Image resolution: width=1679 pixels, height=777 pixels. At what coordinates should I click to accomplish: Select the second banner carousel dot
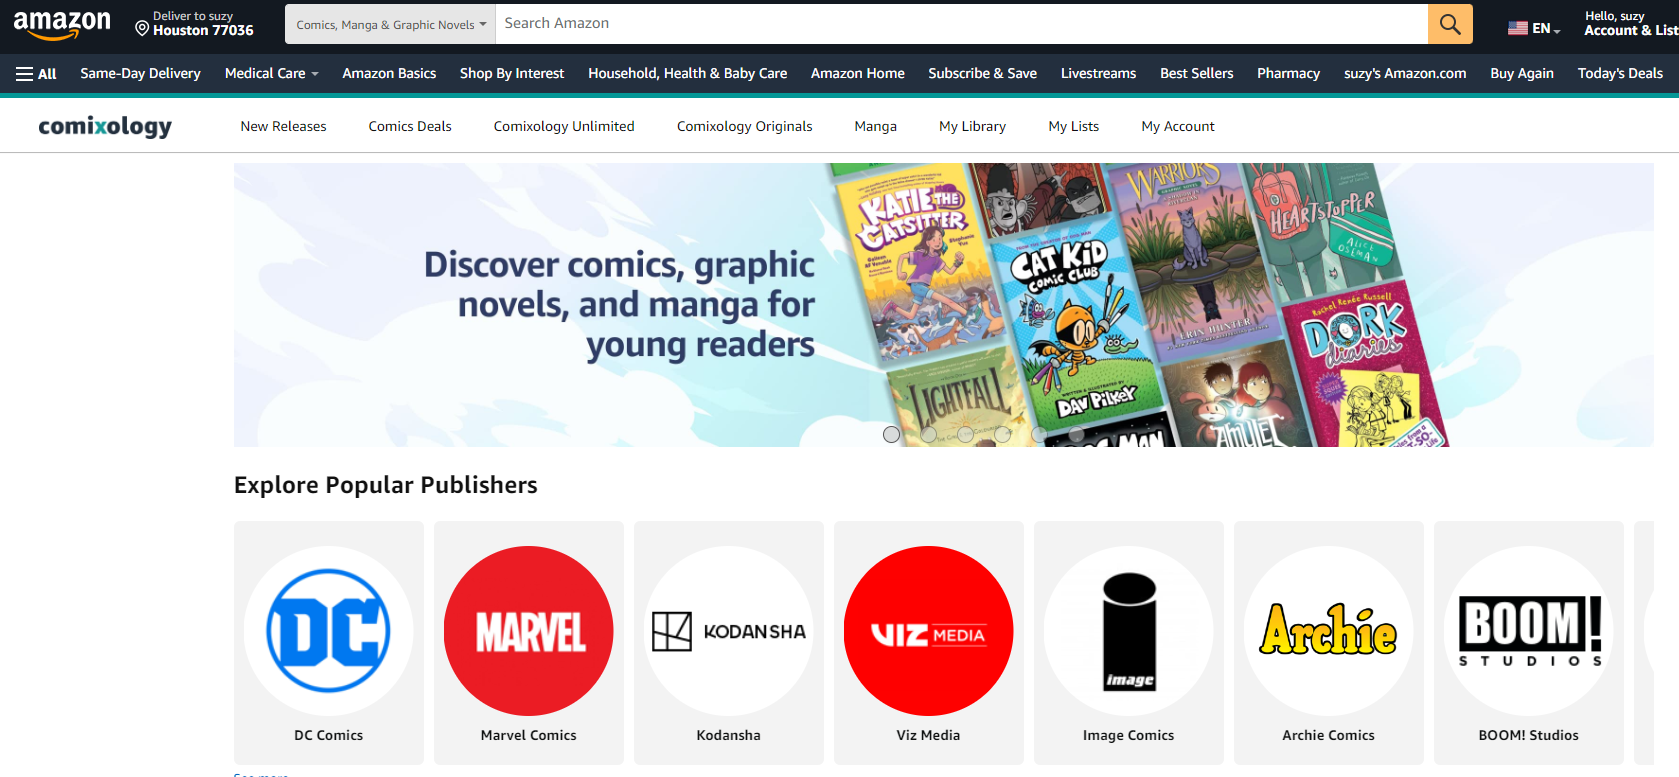tap(929, 434)
